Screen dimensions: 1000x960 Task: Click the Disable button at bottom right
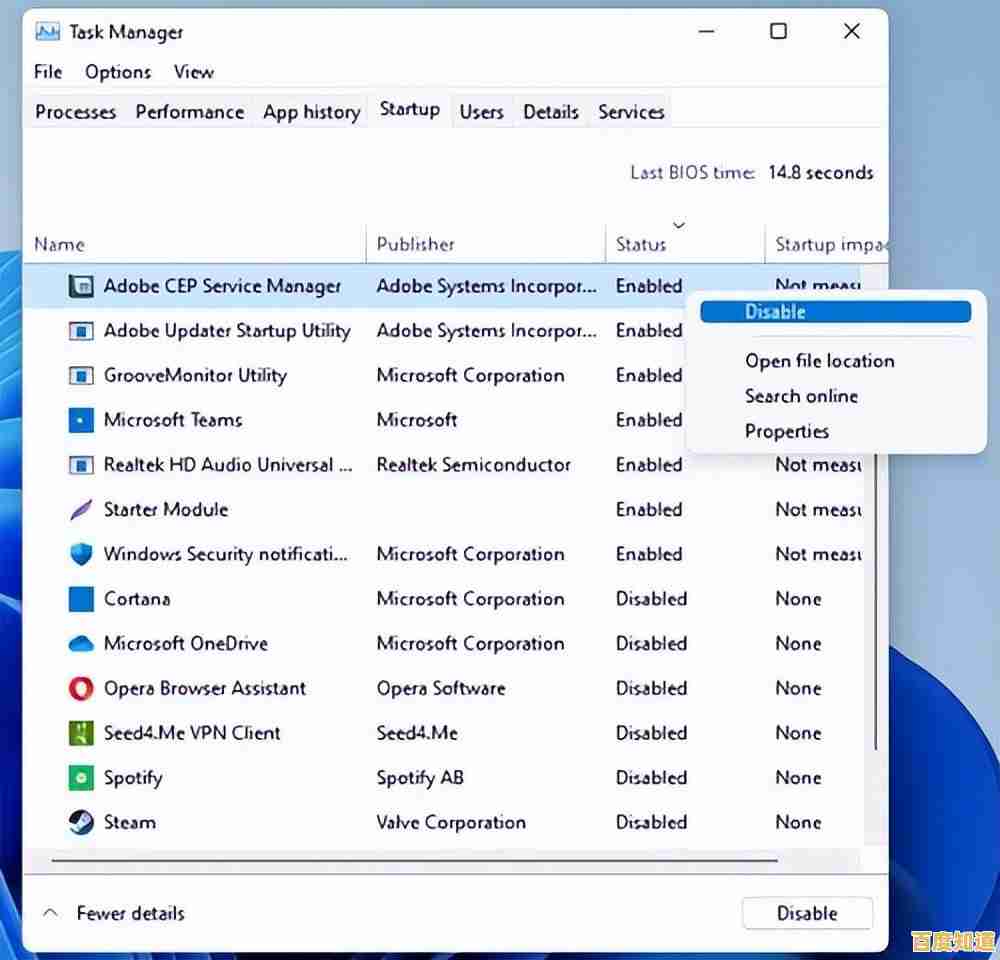pos(807,913)
